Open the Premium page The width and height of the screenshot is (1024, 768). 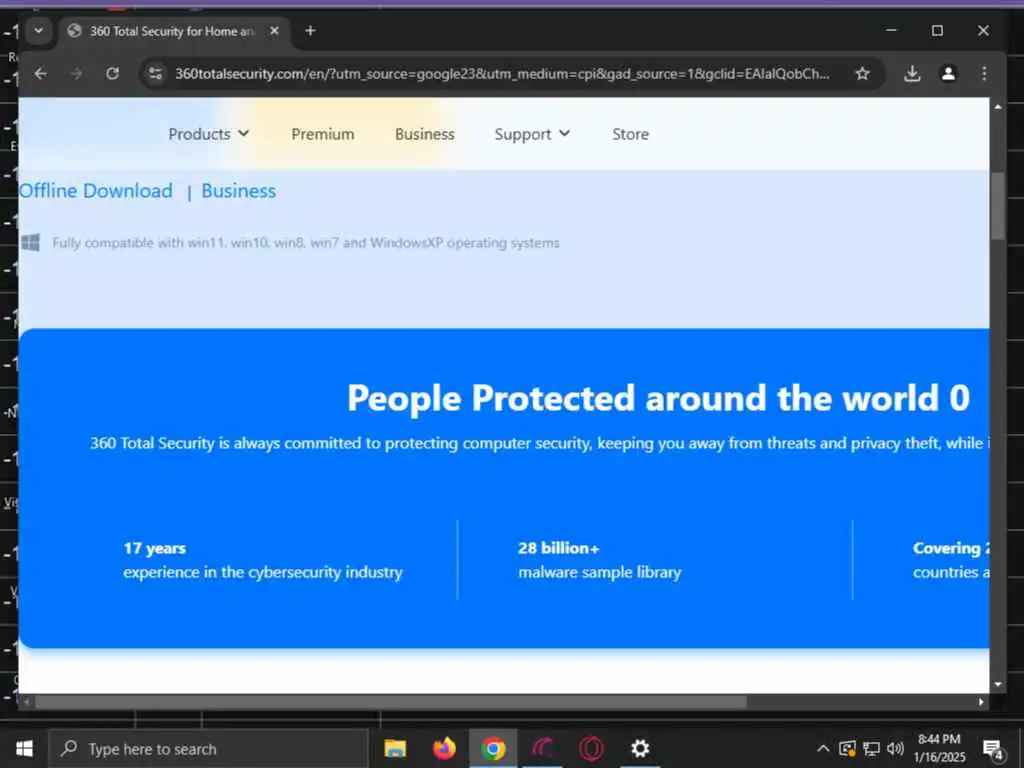[x=323, y=134]
